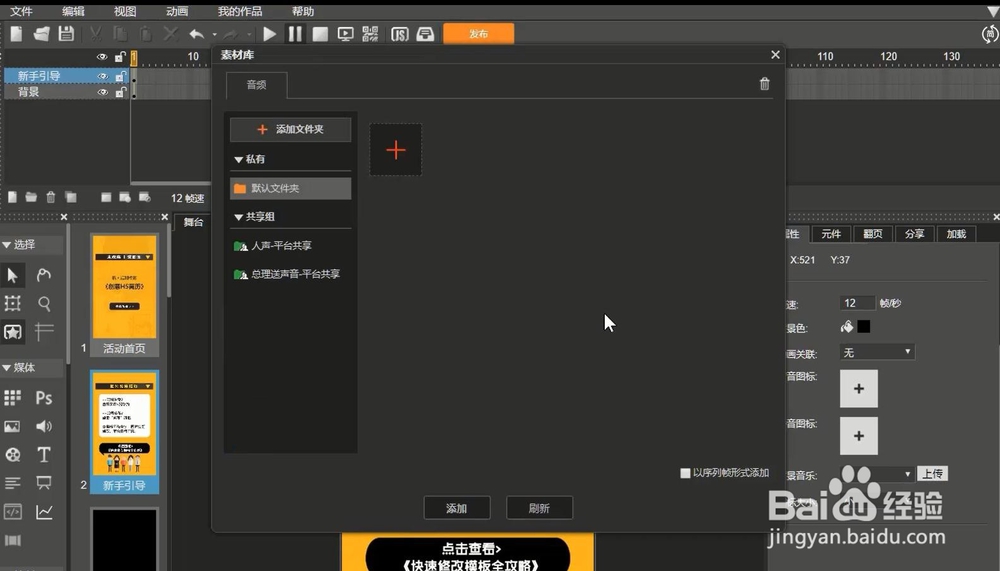1000x571 pixels.
Task: Save the project with floppy icon
Action: pyautogui.click(x=66, y=34)
